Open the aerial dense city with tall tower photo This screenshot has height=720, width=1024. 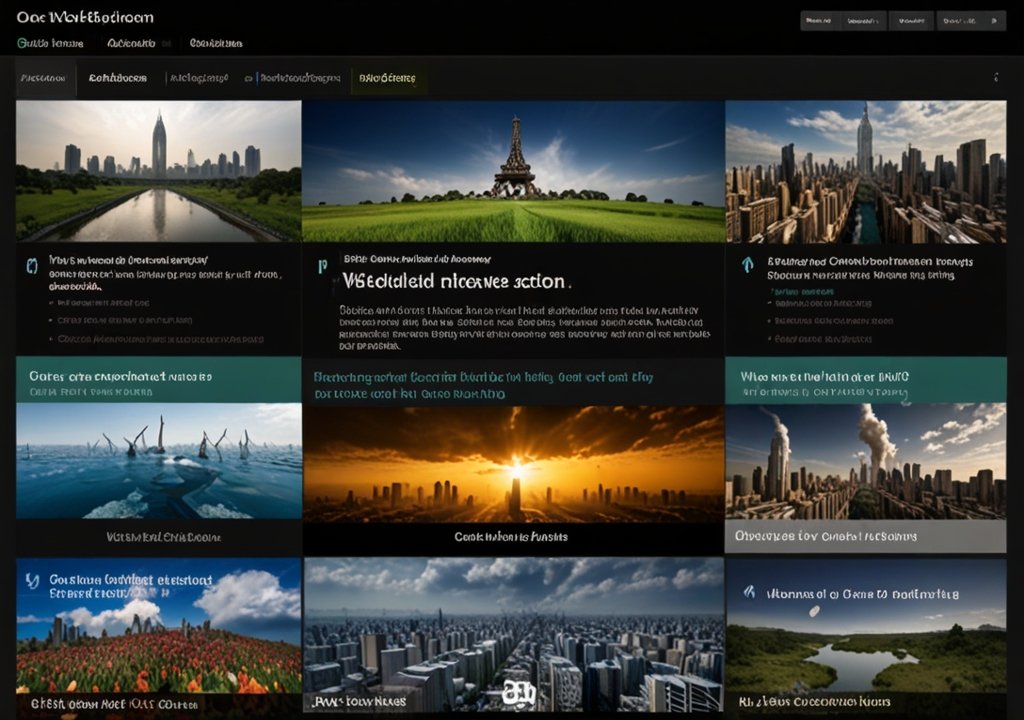[866, 171]
